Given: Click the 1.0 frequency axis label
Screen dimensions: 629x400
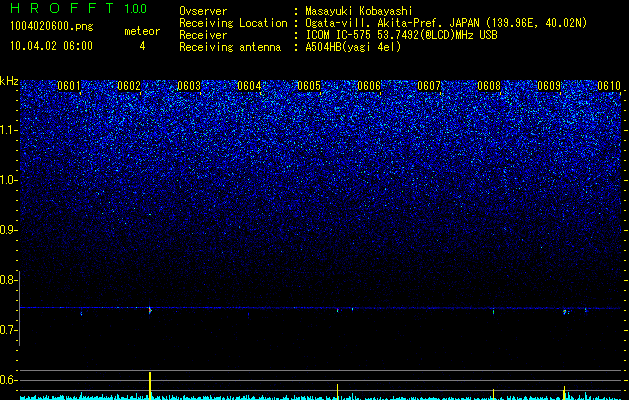Looking at the screenshot, I should tap(8, 180).
